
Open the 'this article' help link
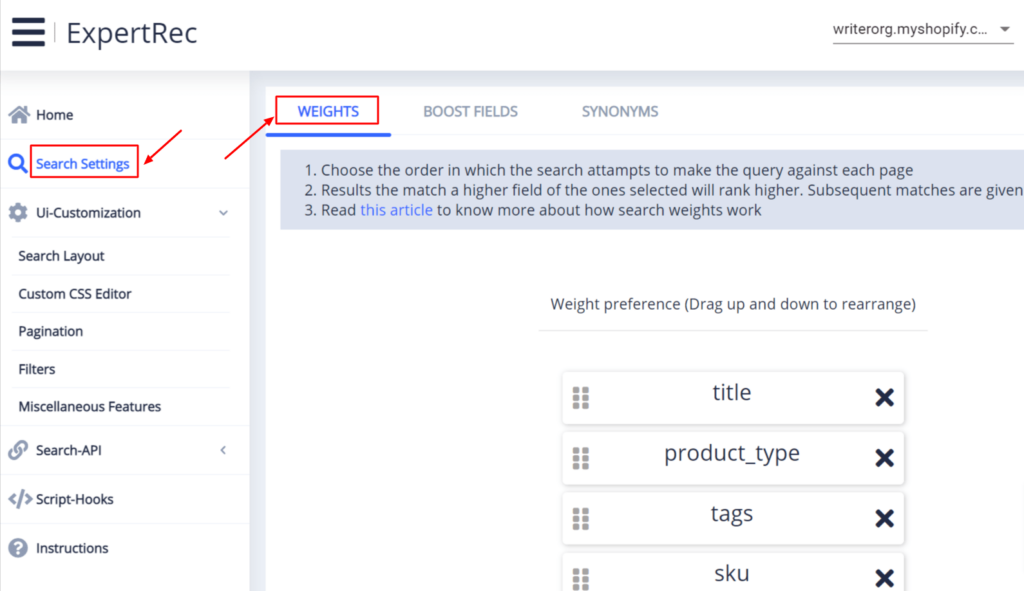pos(396,209)
